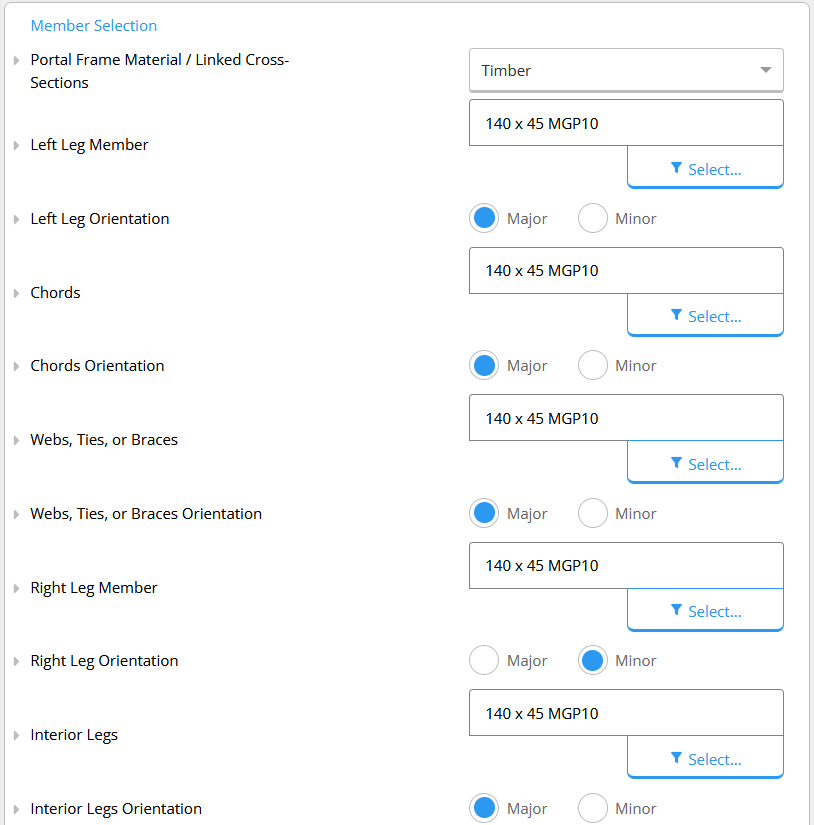Expand the Interior Legs row triangle
The height and width of the screenshot is (825, 814).
[x=16, y=736]
